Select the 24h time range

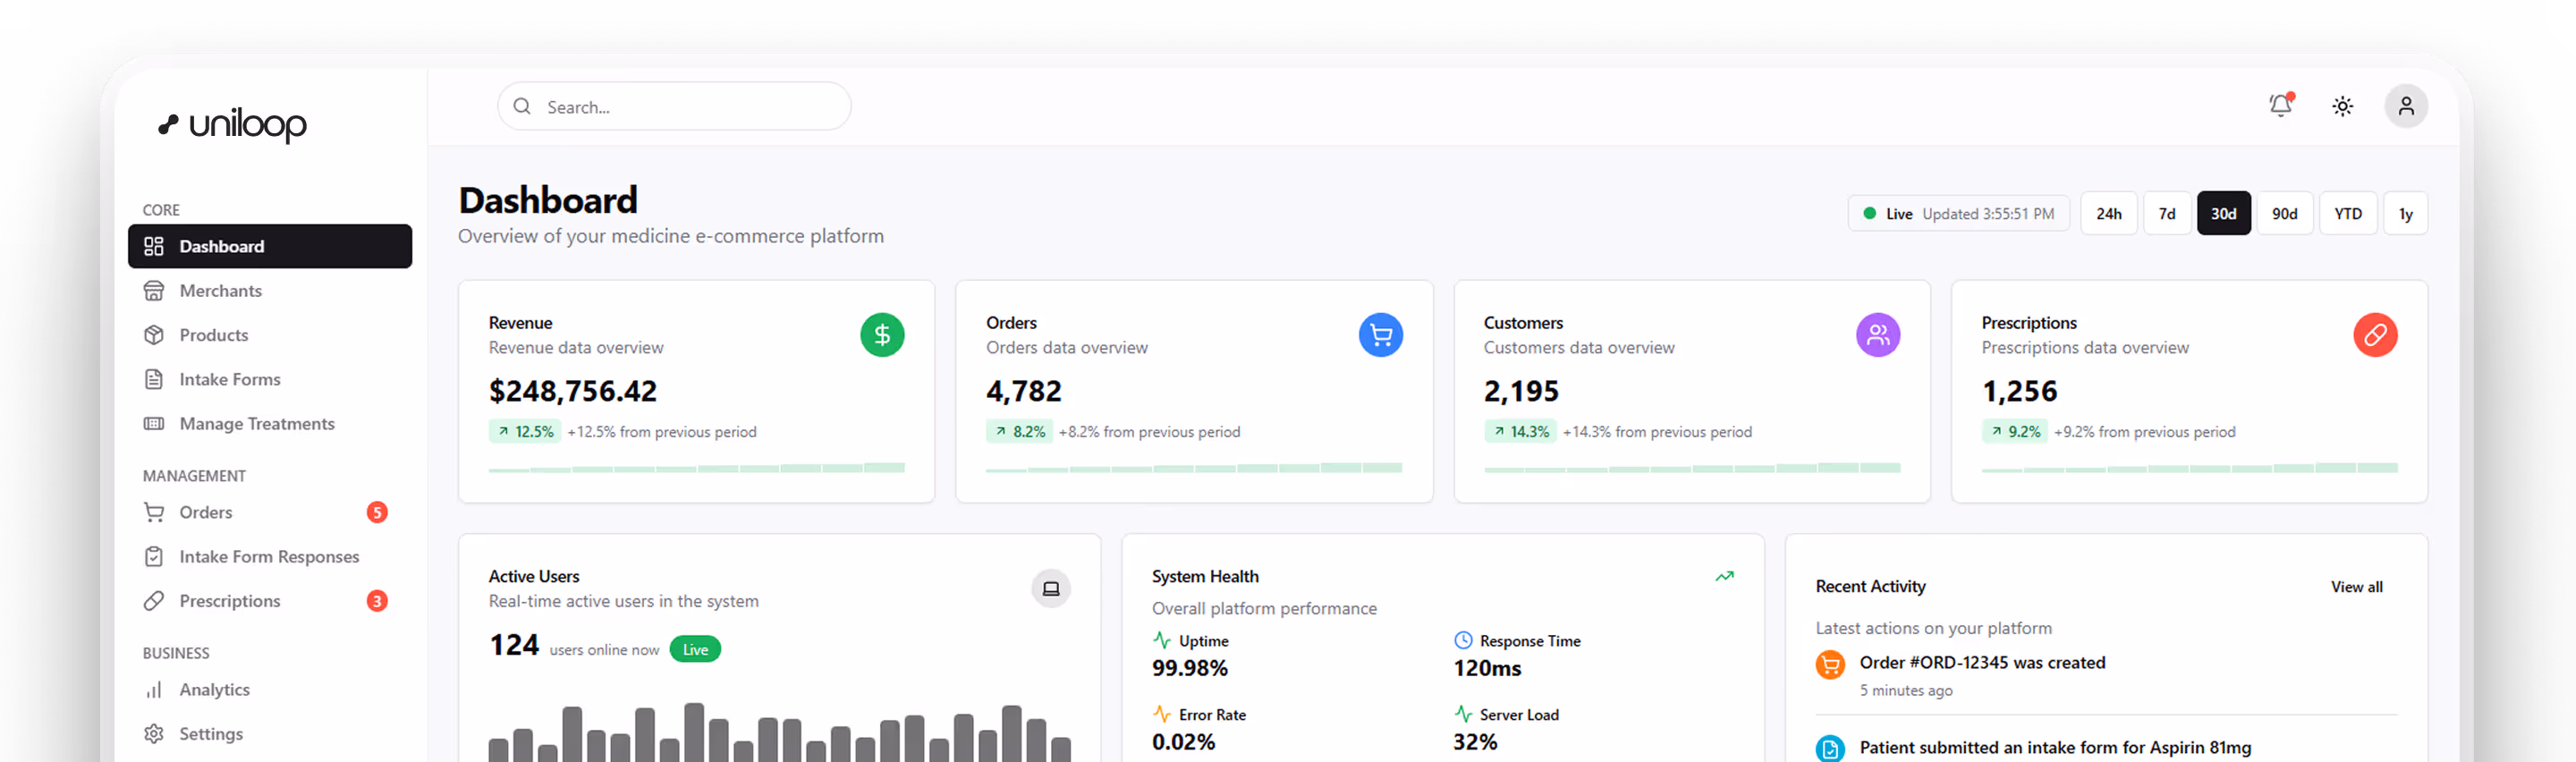(2109, 213)
